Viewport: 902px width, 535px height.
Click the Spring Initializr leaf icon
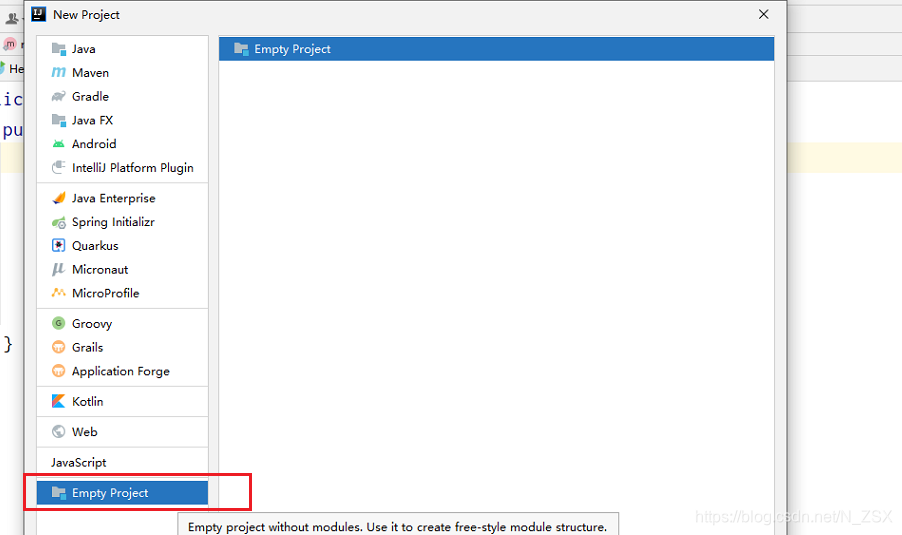(59, 222)
